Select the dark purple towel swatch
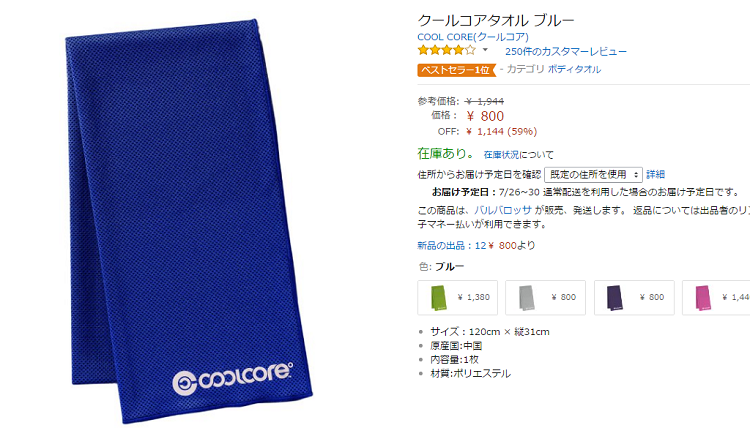Image resolution: width=750 pixels, height=428 pixels. point(634,297)
